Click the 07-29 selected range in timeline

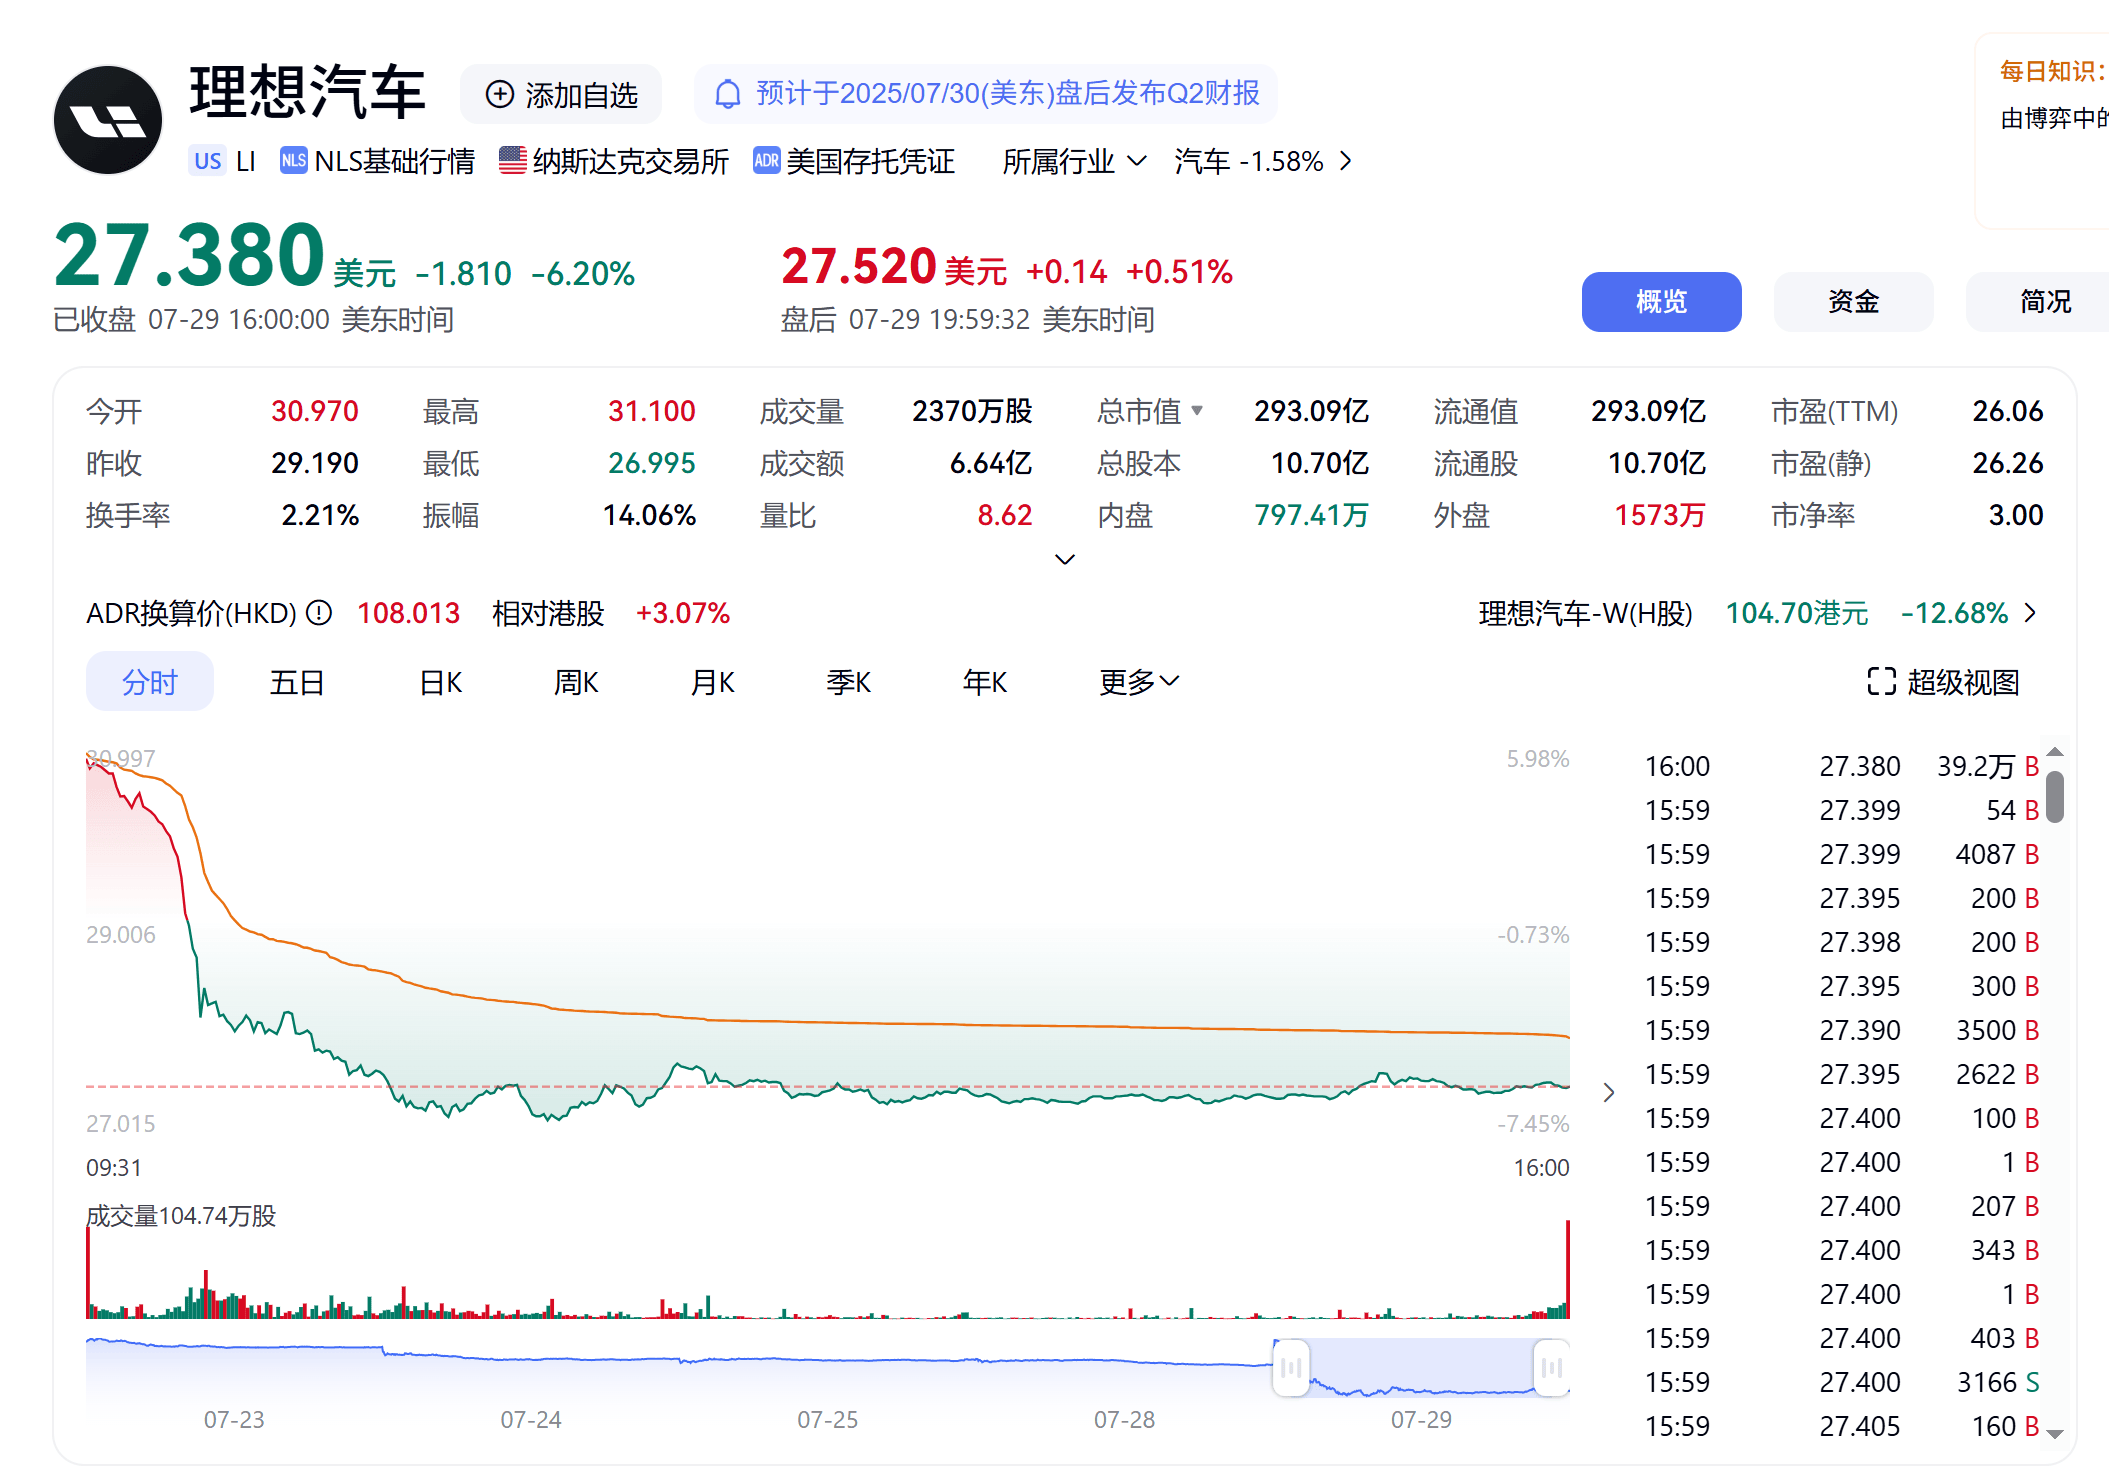(x=1421, y=1367)
